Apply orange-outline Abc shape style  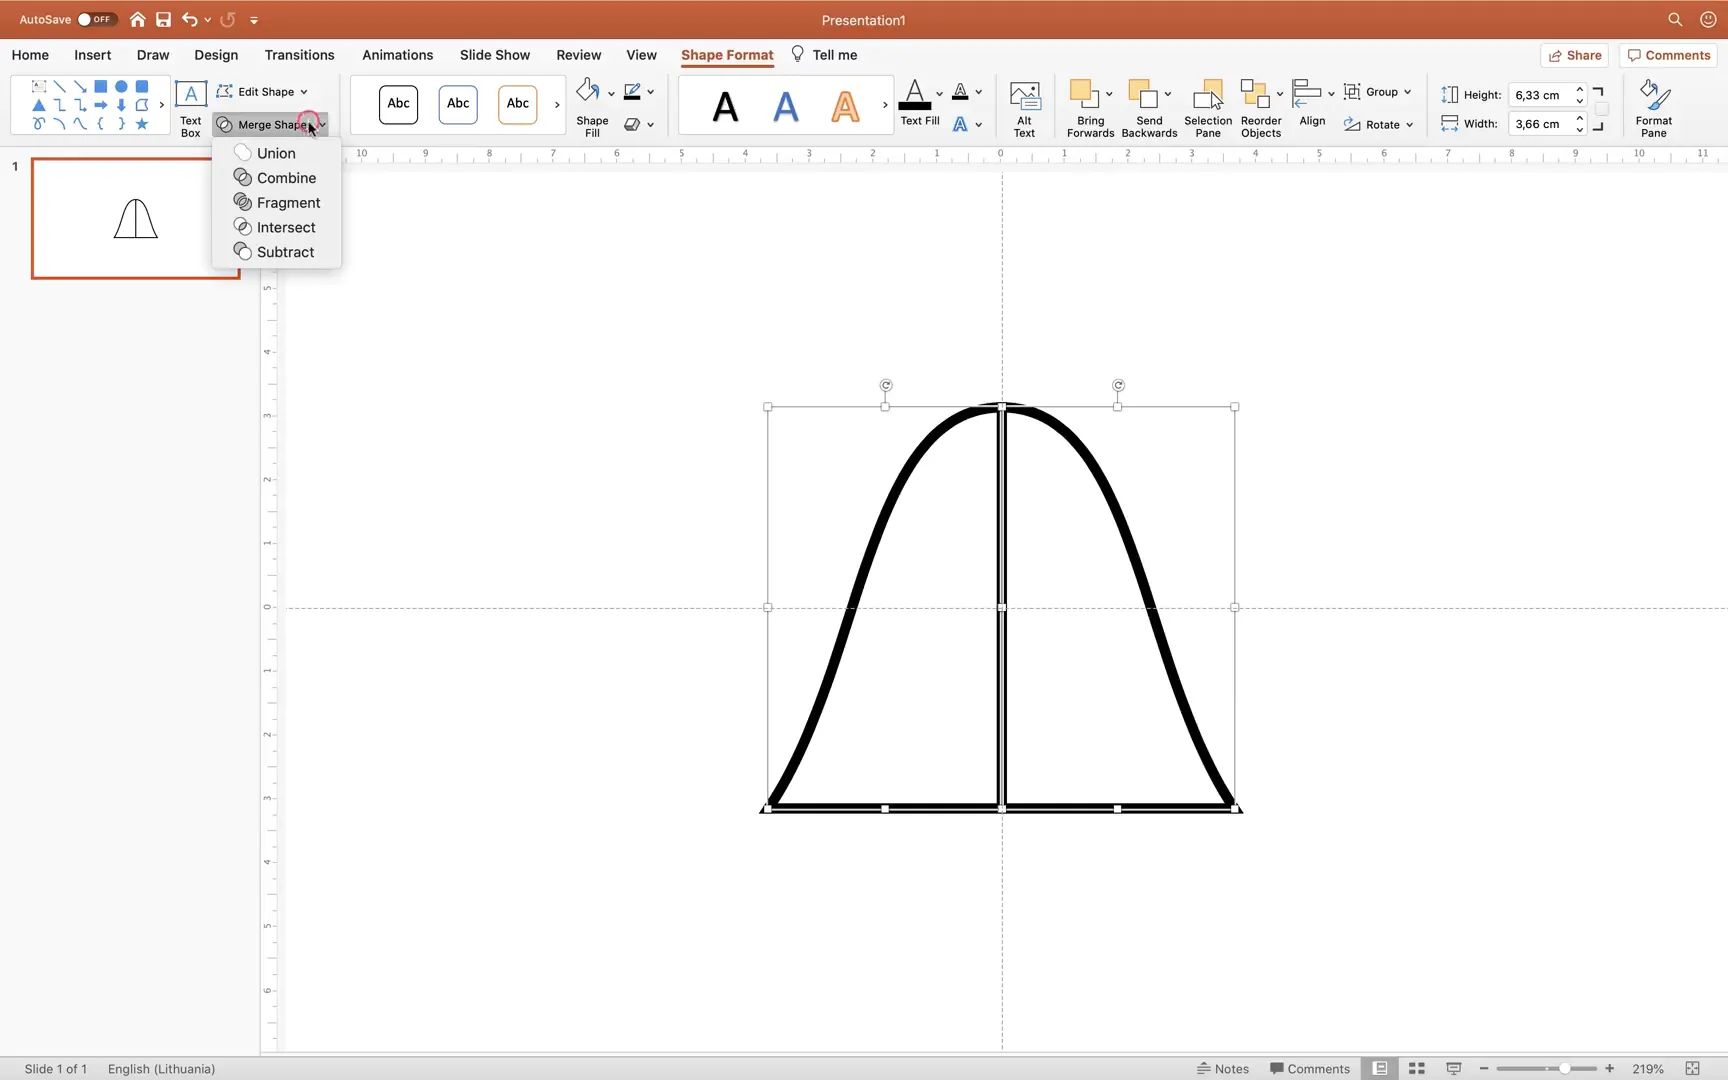518,104
